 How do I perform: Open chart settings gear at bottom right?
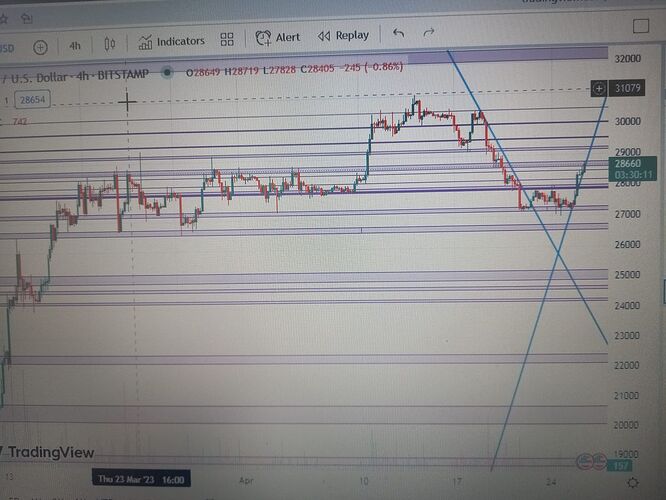pos(634,482)
